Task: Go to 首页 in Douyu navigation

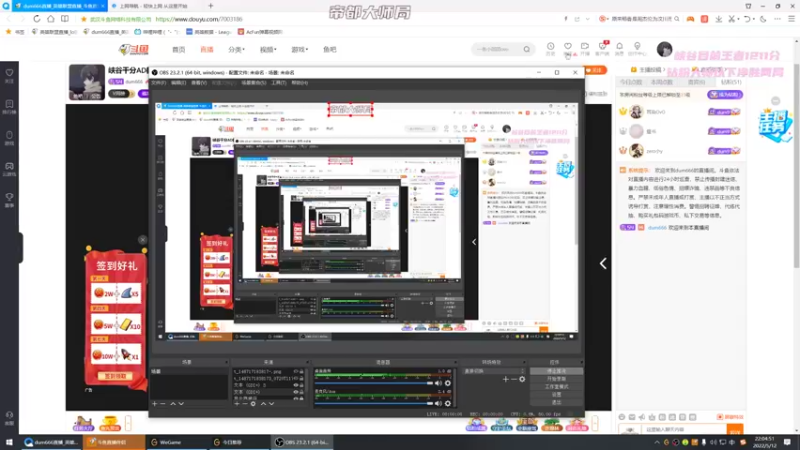Action: click(x=179, y=49)
